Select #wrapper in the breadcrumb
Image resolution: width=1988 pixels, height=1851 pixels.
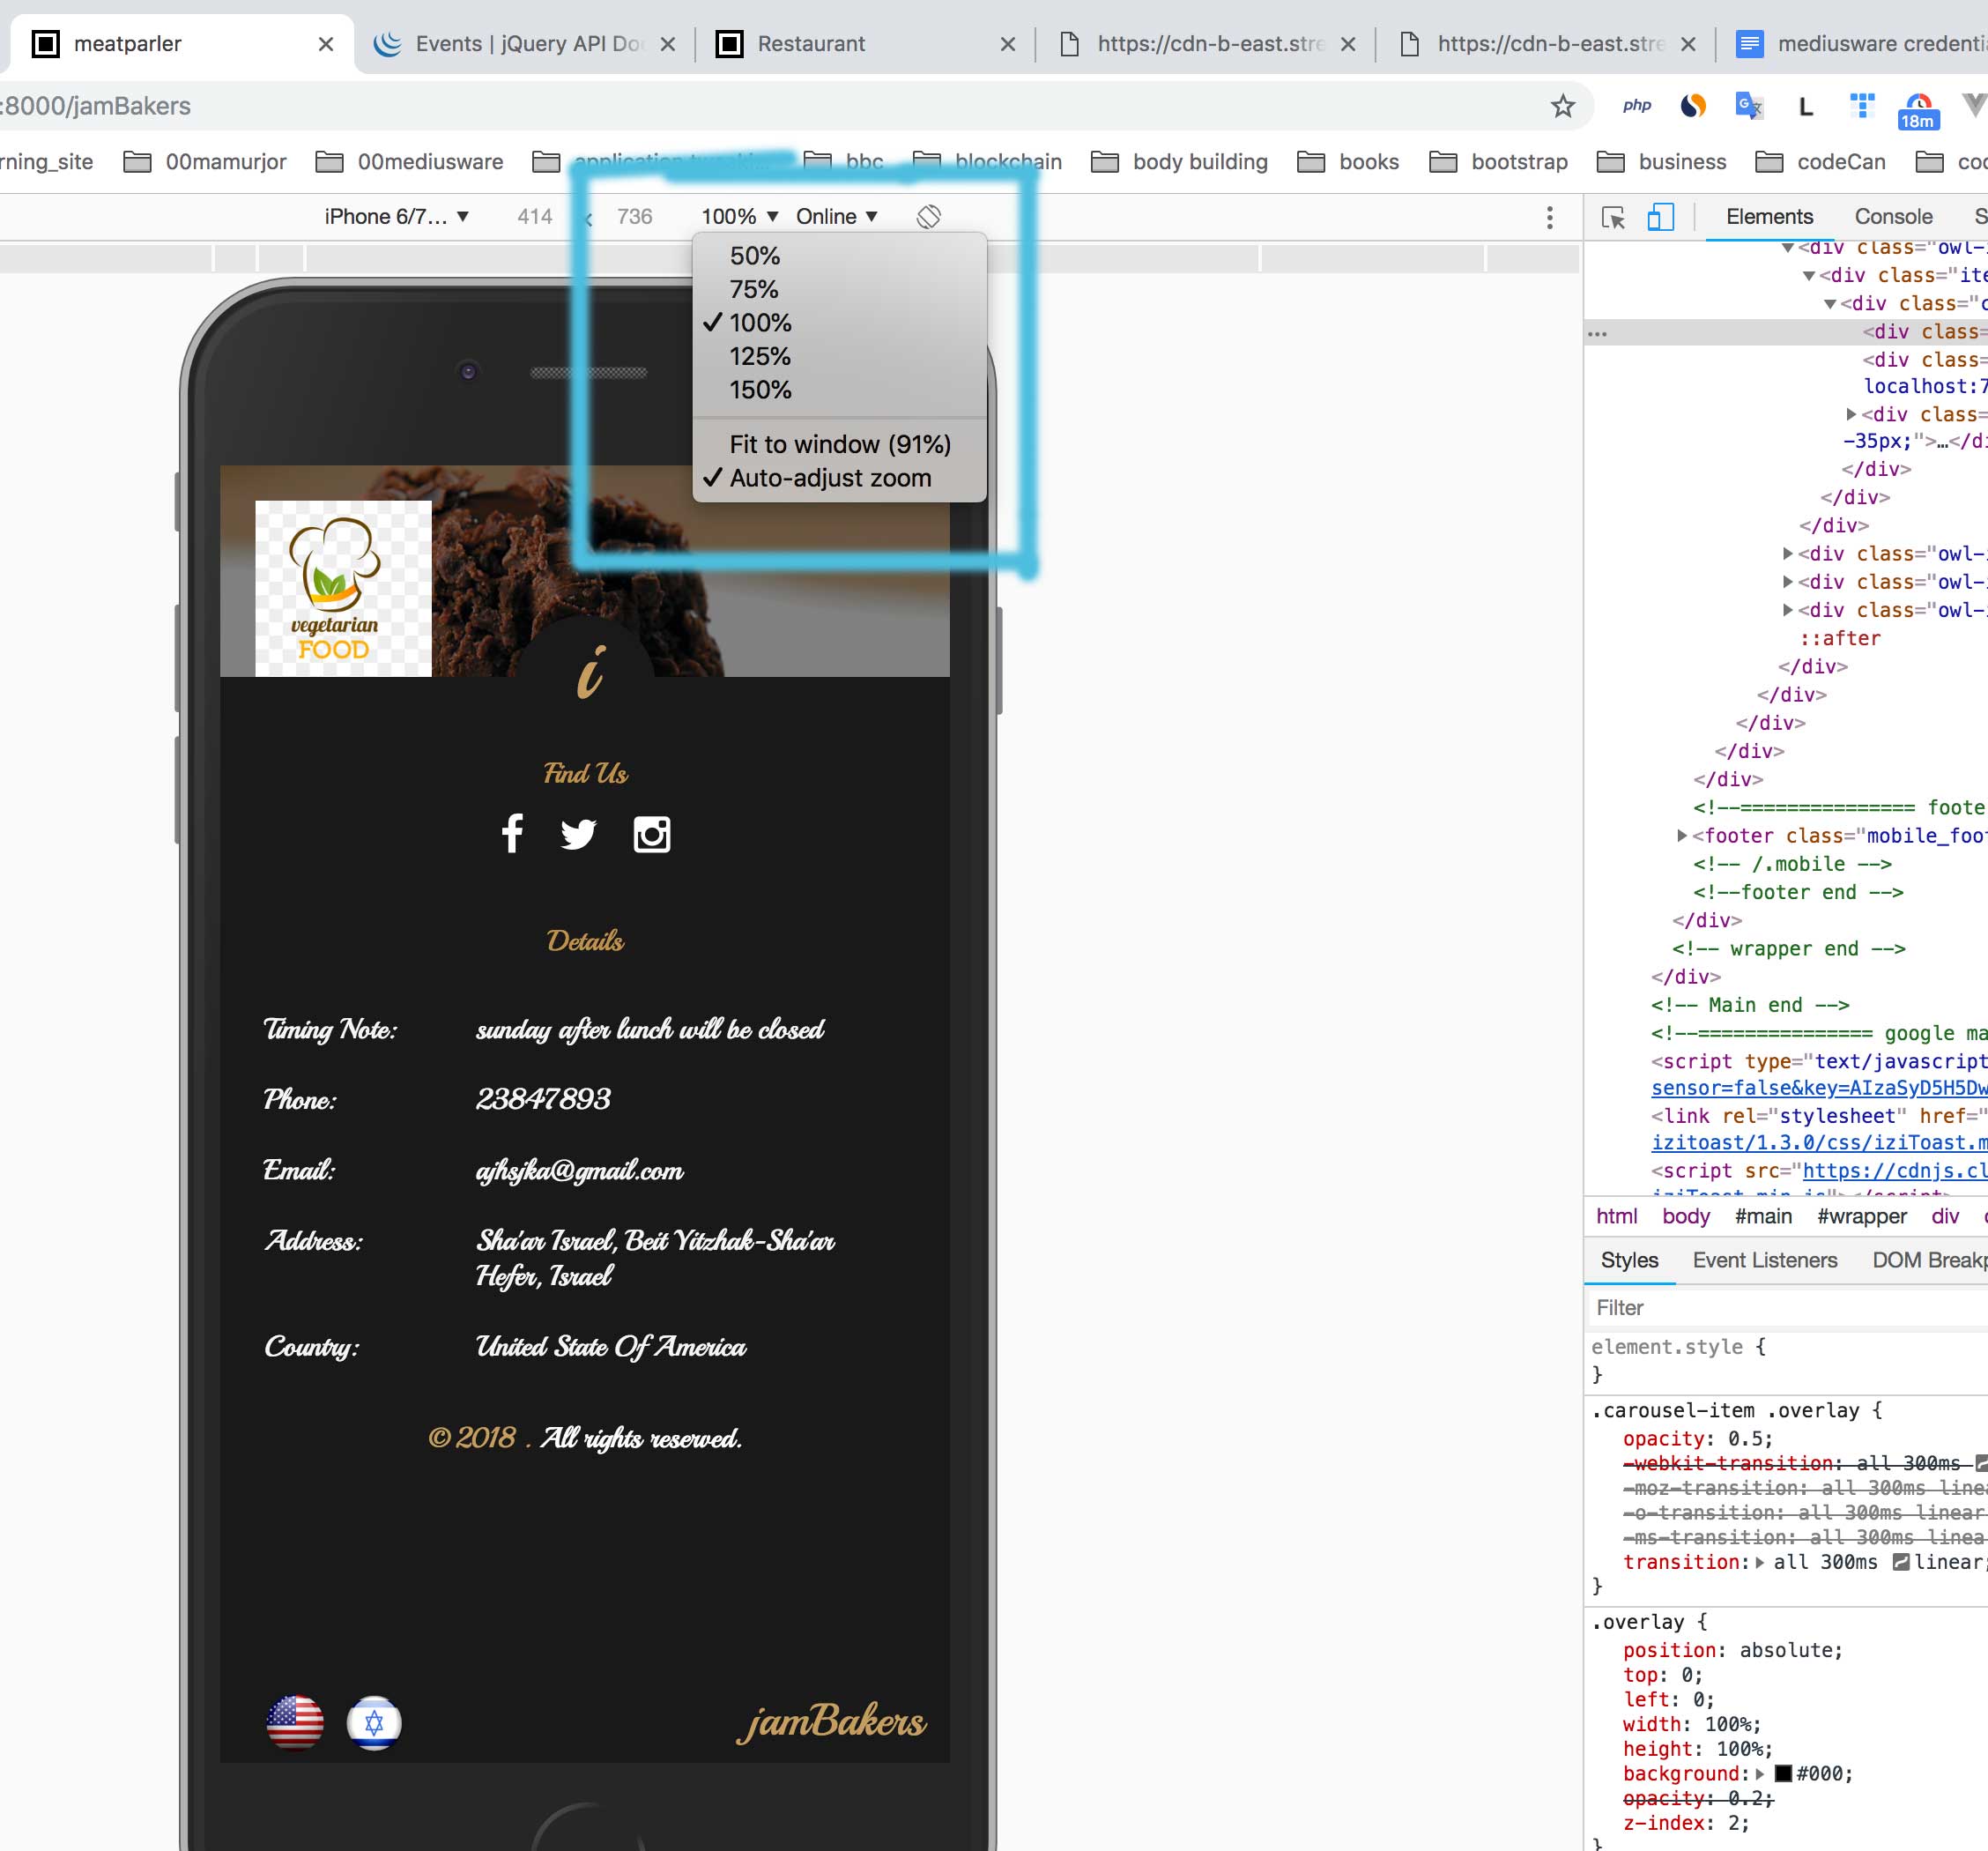[x=1861, y=1216]
